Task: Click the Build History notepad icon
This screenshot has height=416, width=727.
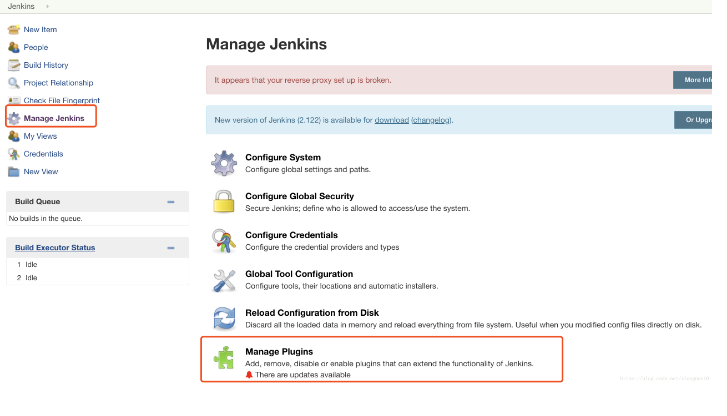Action: coord(14,65)
